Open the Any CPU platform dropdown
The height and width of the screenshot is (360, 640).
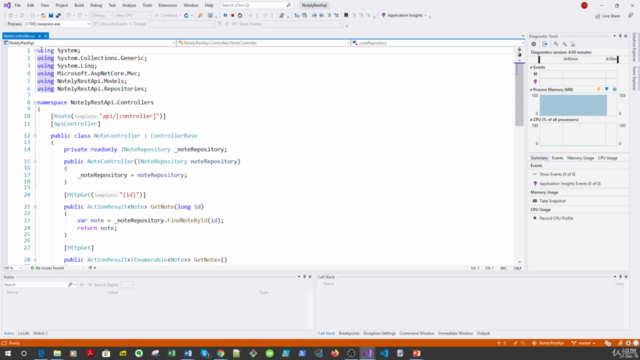(133, 16)
